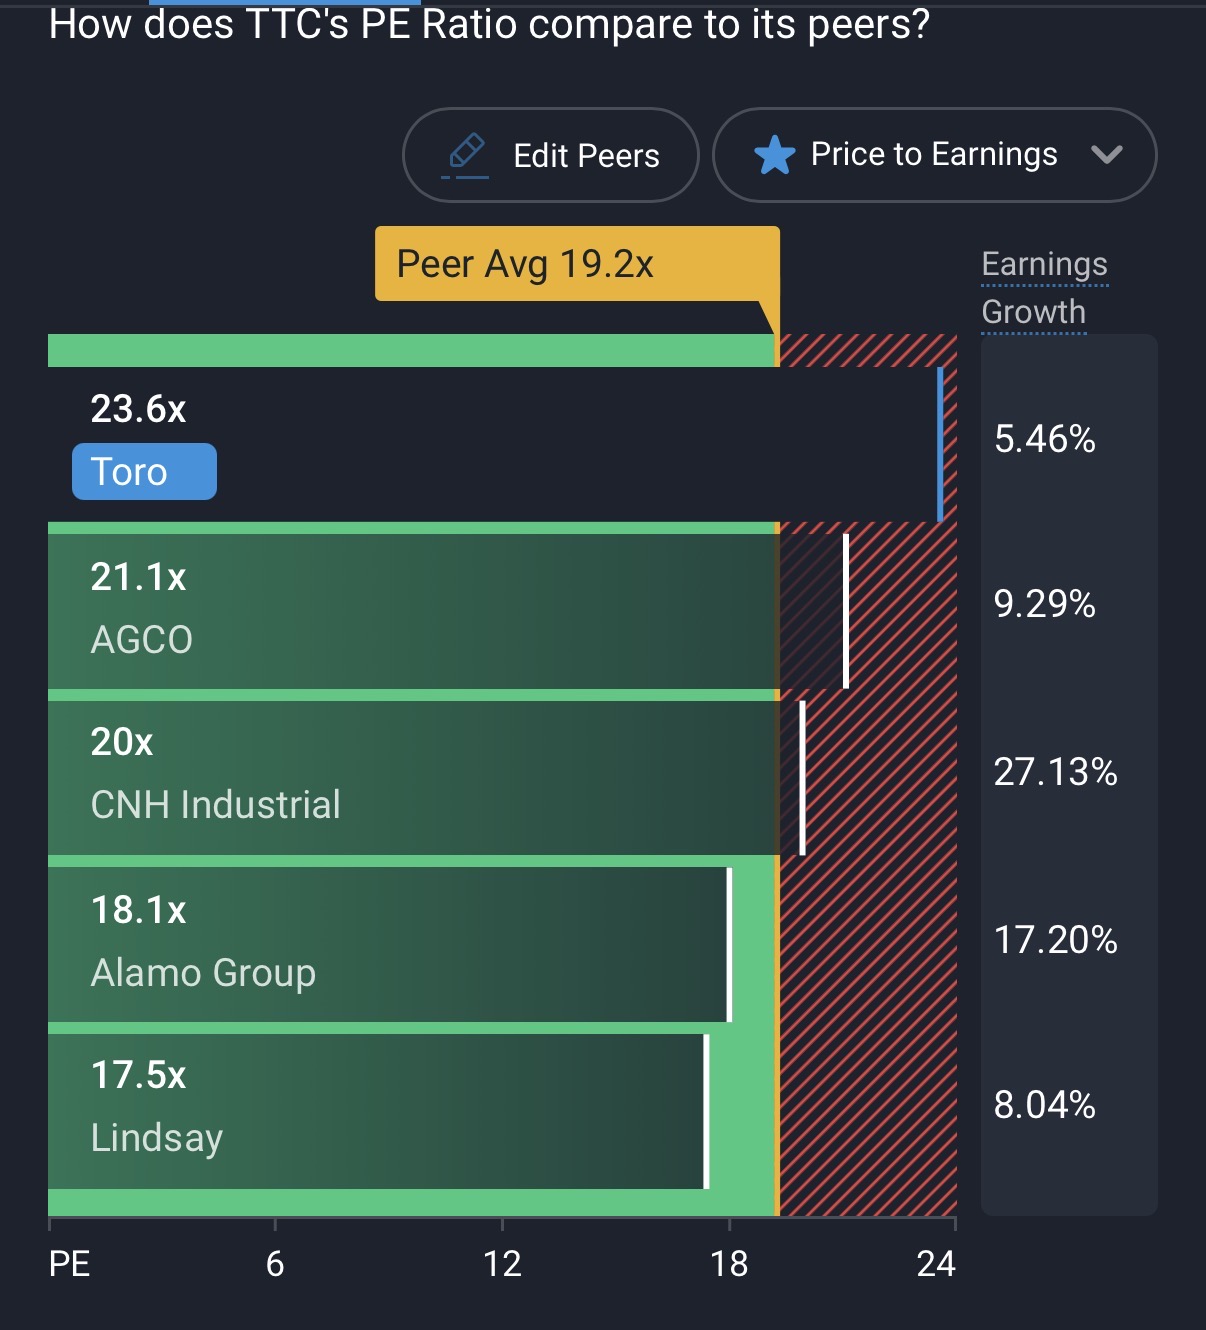Select the Lindsay 17.5x bar
Viewport: 1206px width, 1330px height.
point(377,1111)
